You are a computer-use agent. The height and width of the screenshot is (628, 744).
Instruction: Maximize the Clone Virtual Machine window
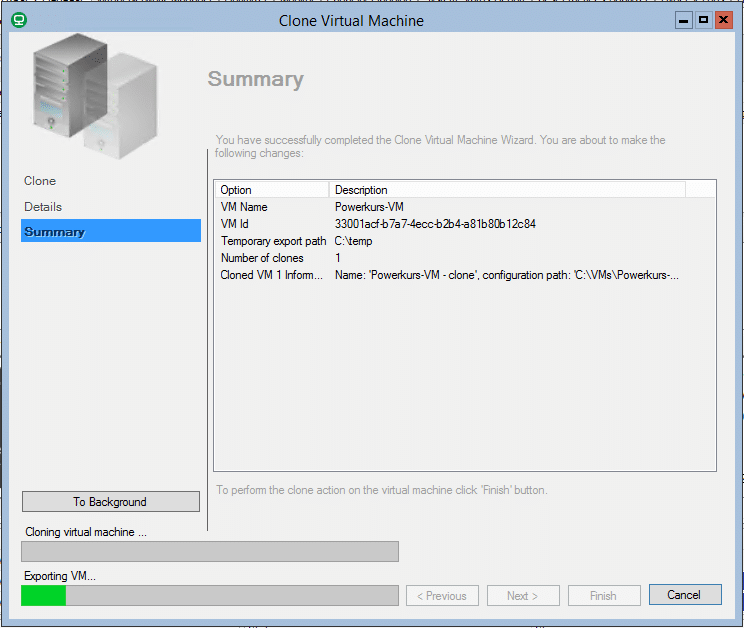(704, 20)
